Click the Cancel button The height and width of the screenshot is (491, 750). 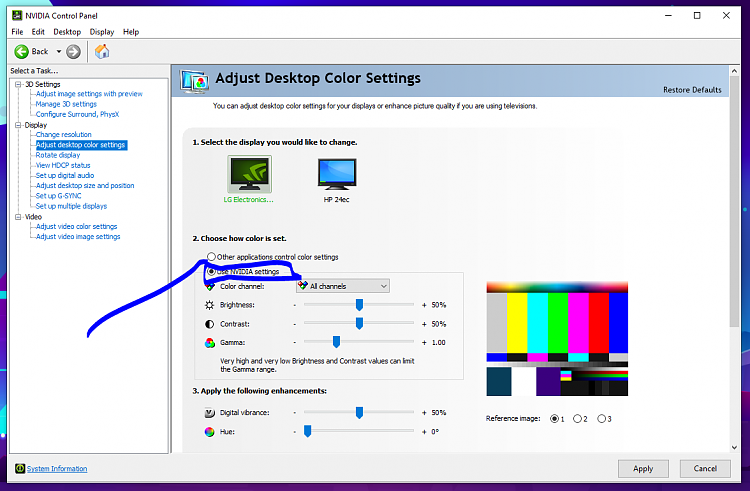[705, 469]
